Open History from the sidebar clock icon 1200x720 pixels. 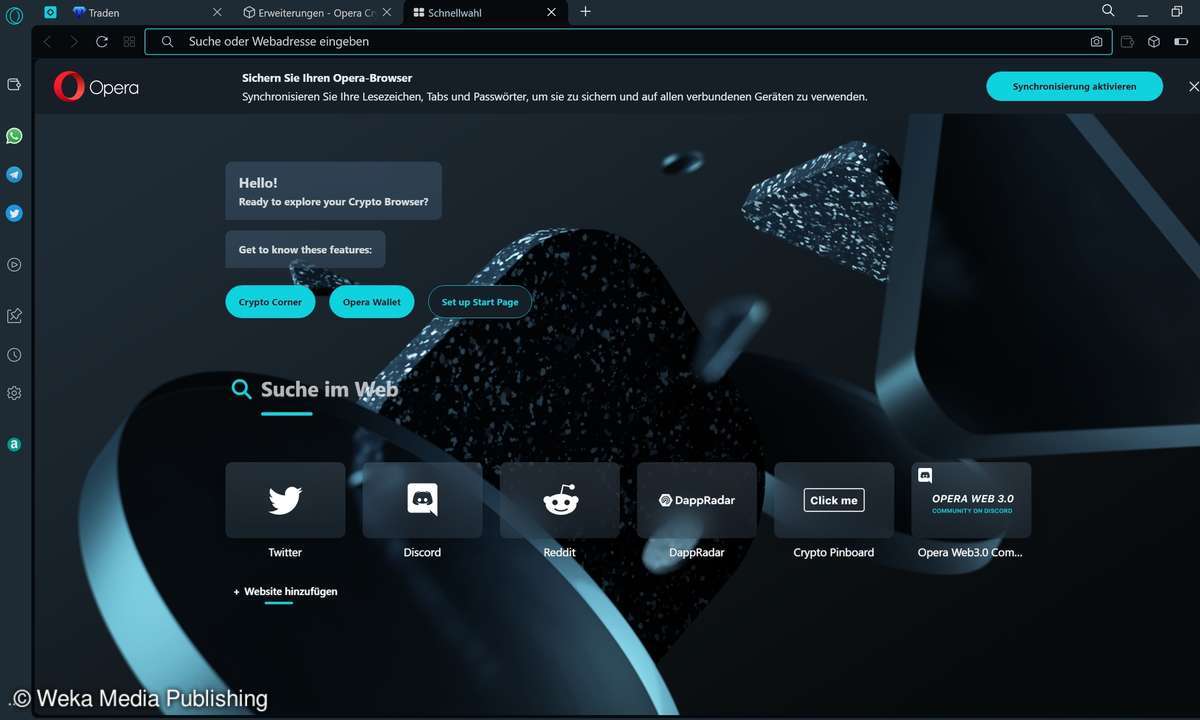(14, 355)
